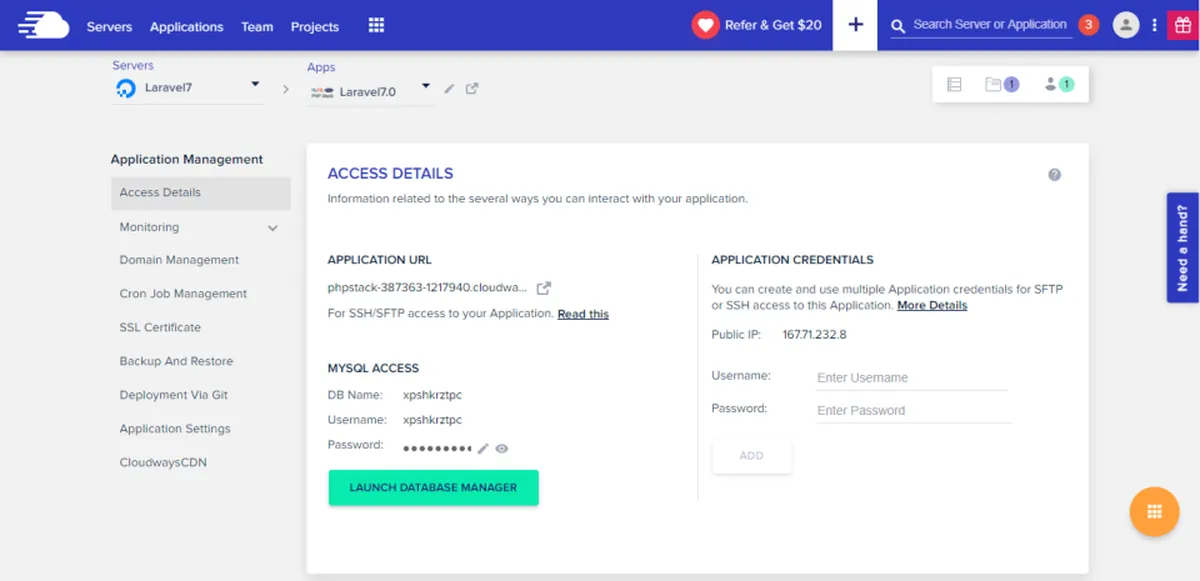Open the Read this link

point(583,314)
